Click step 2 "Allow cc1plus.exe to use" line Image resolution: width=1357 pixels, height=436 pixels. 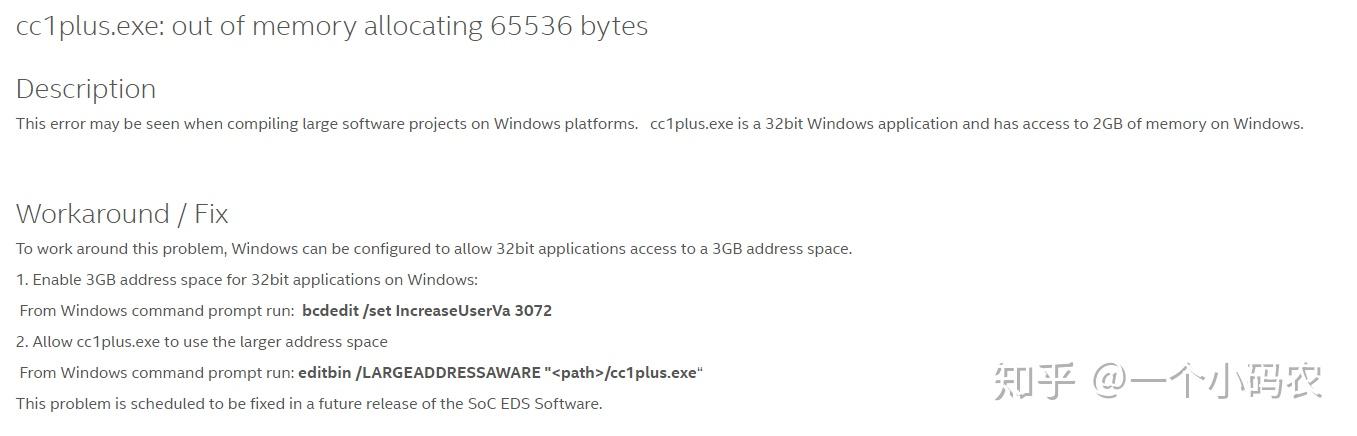click(201, 342)
